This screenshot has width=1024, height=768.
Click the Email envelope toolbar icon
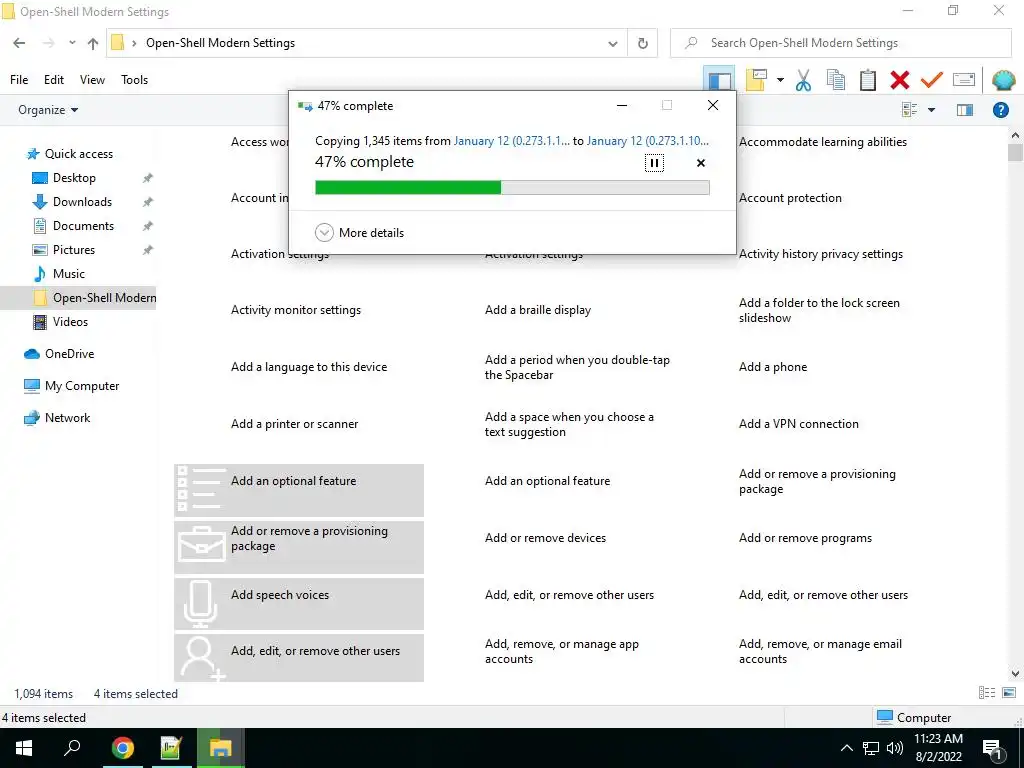(x=964, y=80)
